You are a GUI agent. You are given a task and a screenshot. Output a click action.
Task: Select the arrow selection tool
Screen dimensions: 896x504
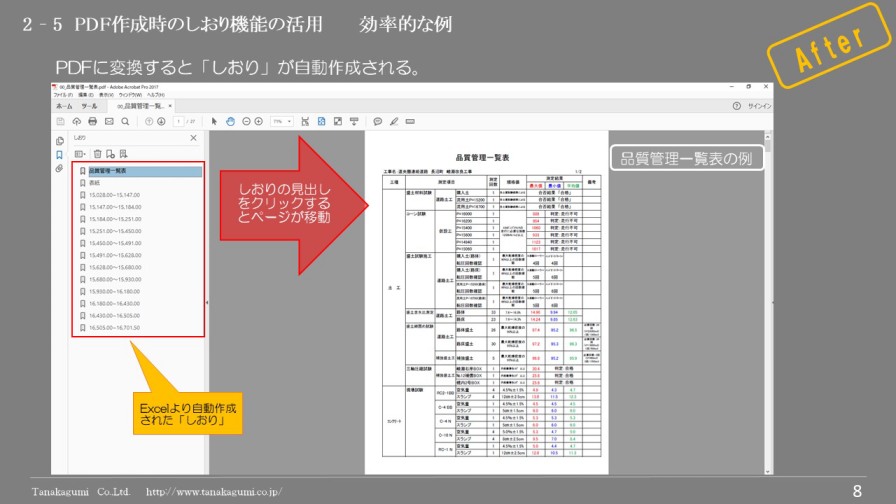214,121
